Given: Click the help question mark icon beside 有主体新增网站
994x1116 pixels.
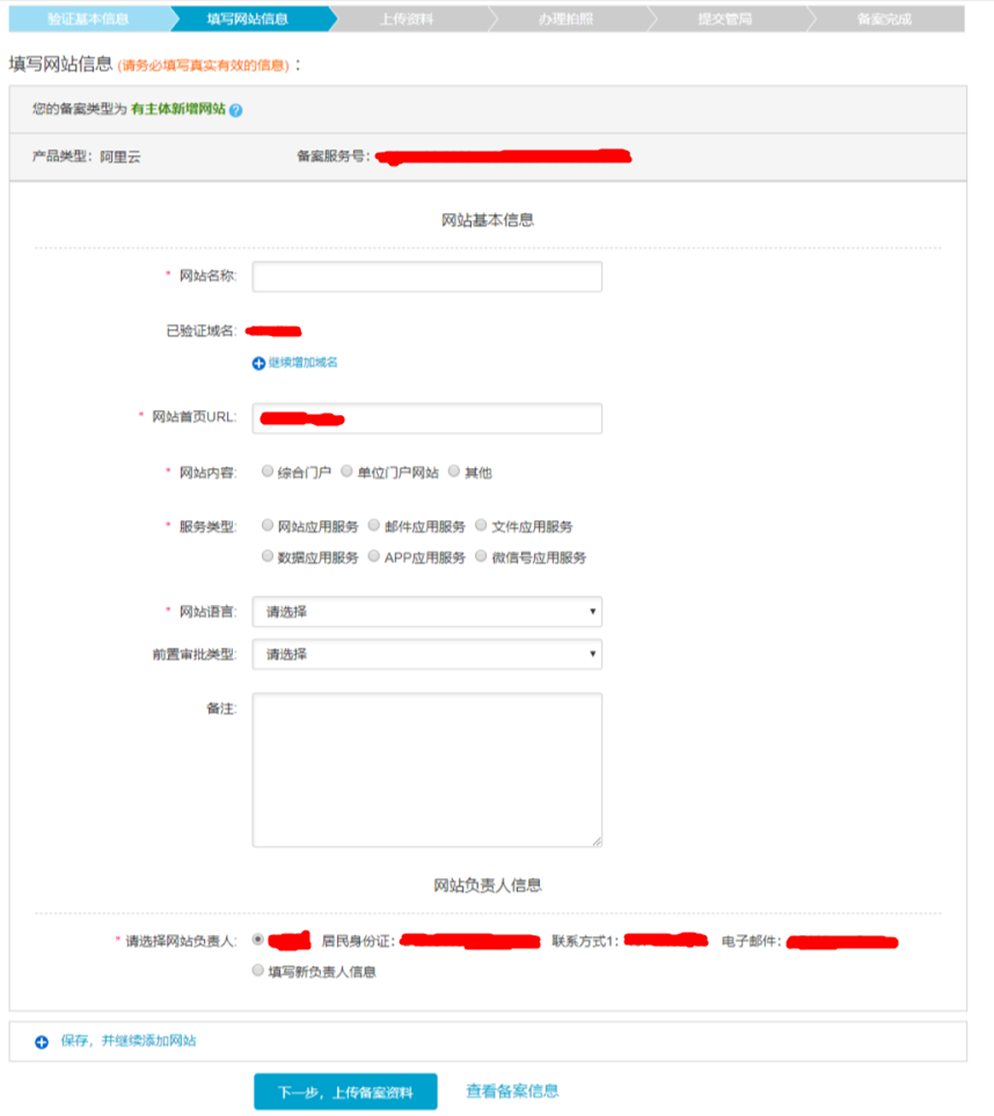Looking at the screenshot, I should (236, 110).
